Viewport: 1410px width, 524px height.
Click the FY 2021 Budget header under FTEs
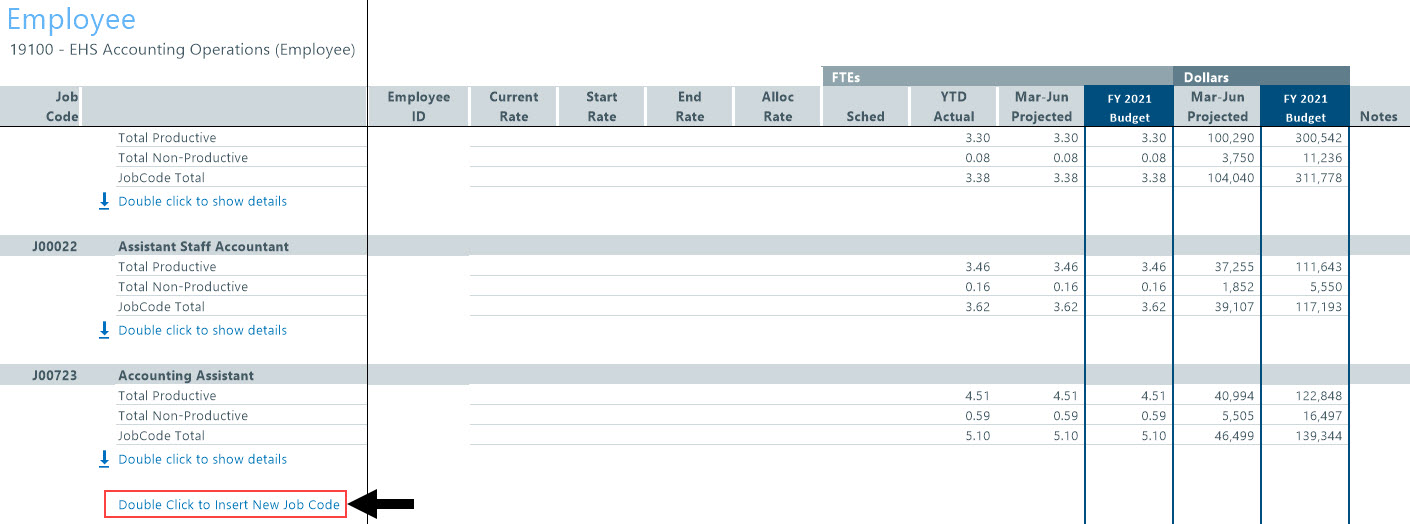1128,107
